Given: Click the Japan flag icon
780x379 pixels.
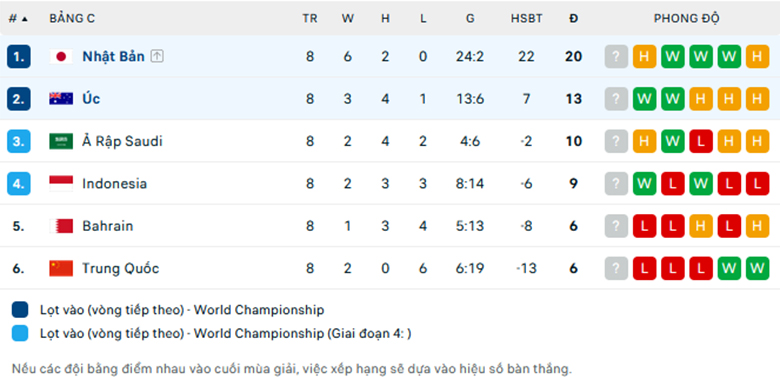Looking at the screenshot, I should (61, 57).
